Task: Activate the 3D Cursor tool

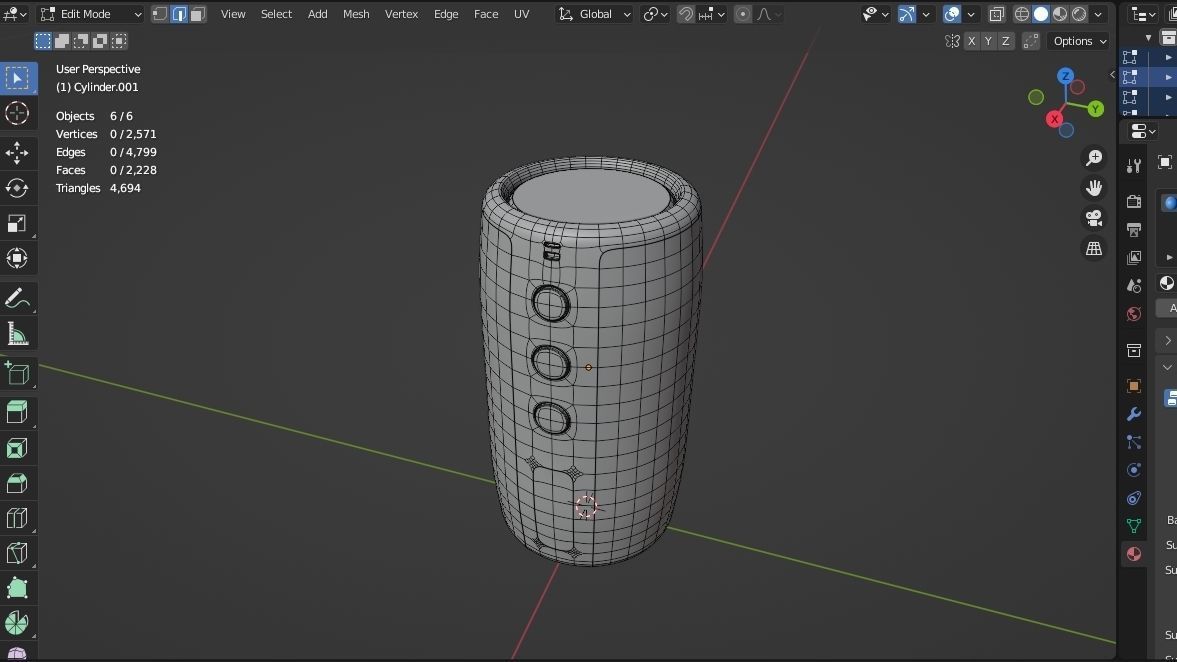Action: pyautogui.click(x=17, y=113)
